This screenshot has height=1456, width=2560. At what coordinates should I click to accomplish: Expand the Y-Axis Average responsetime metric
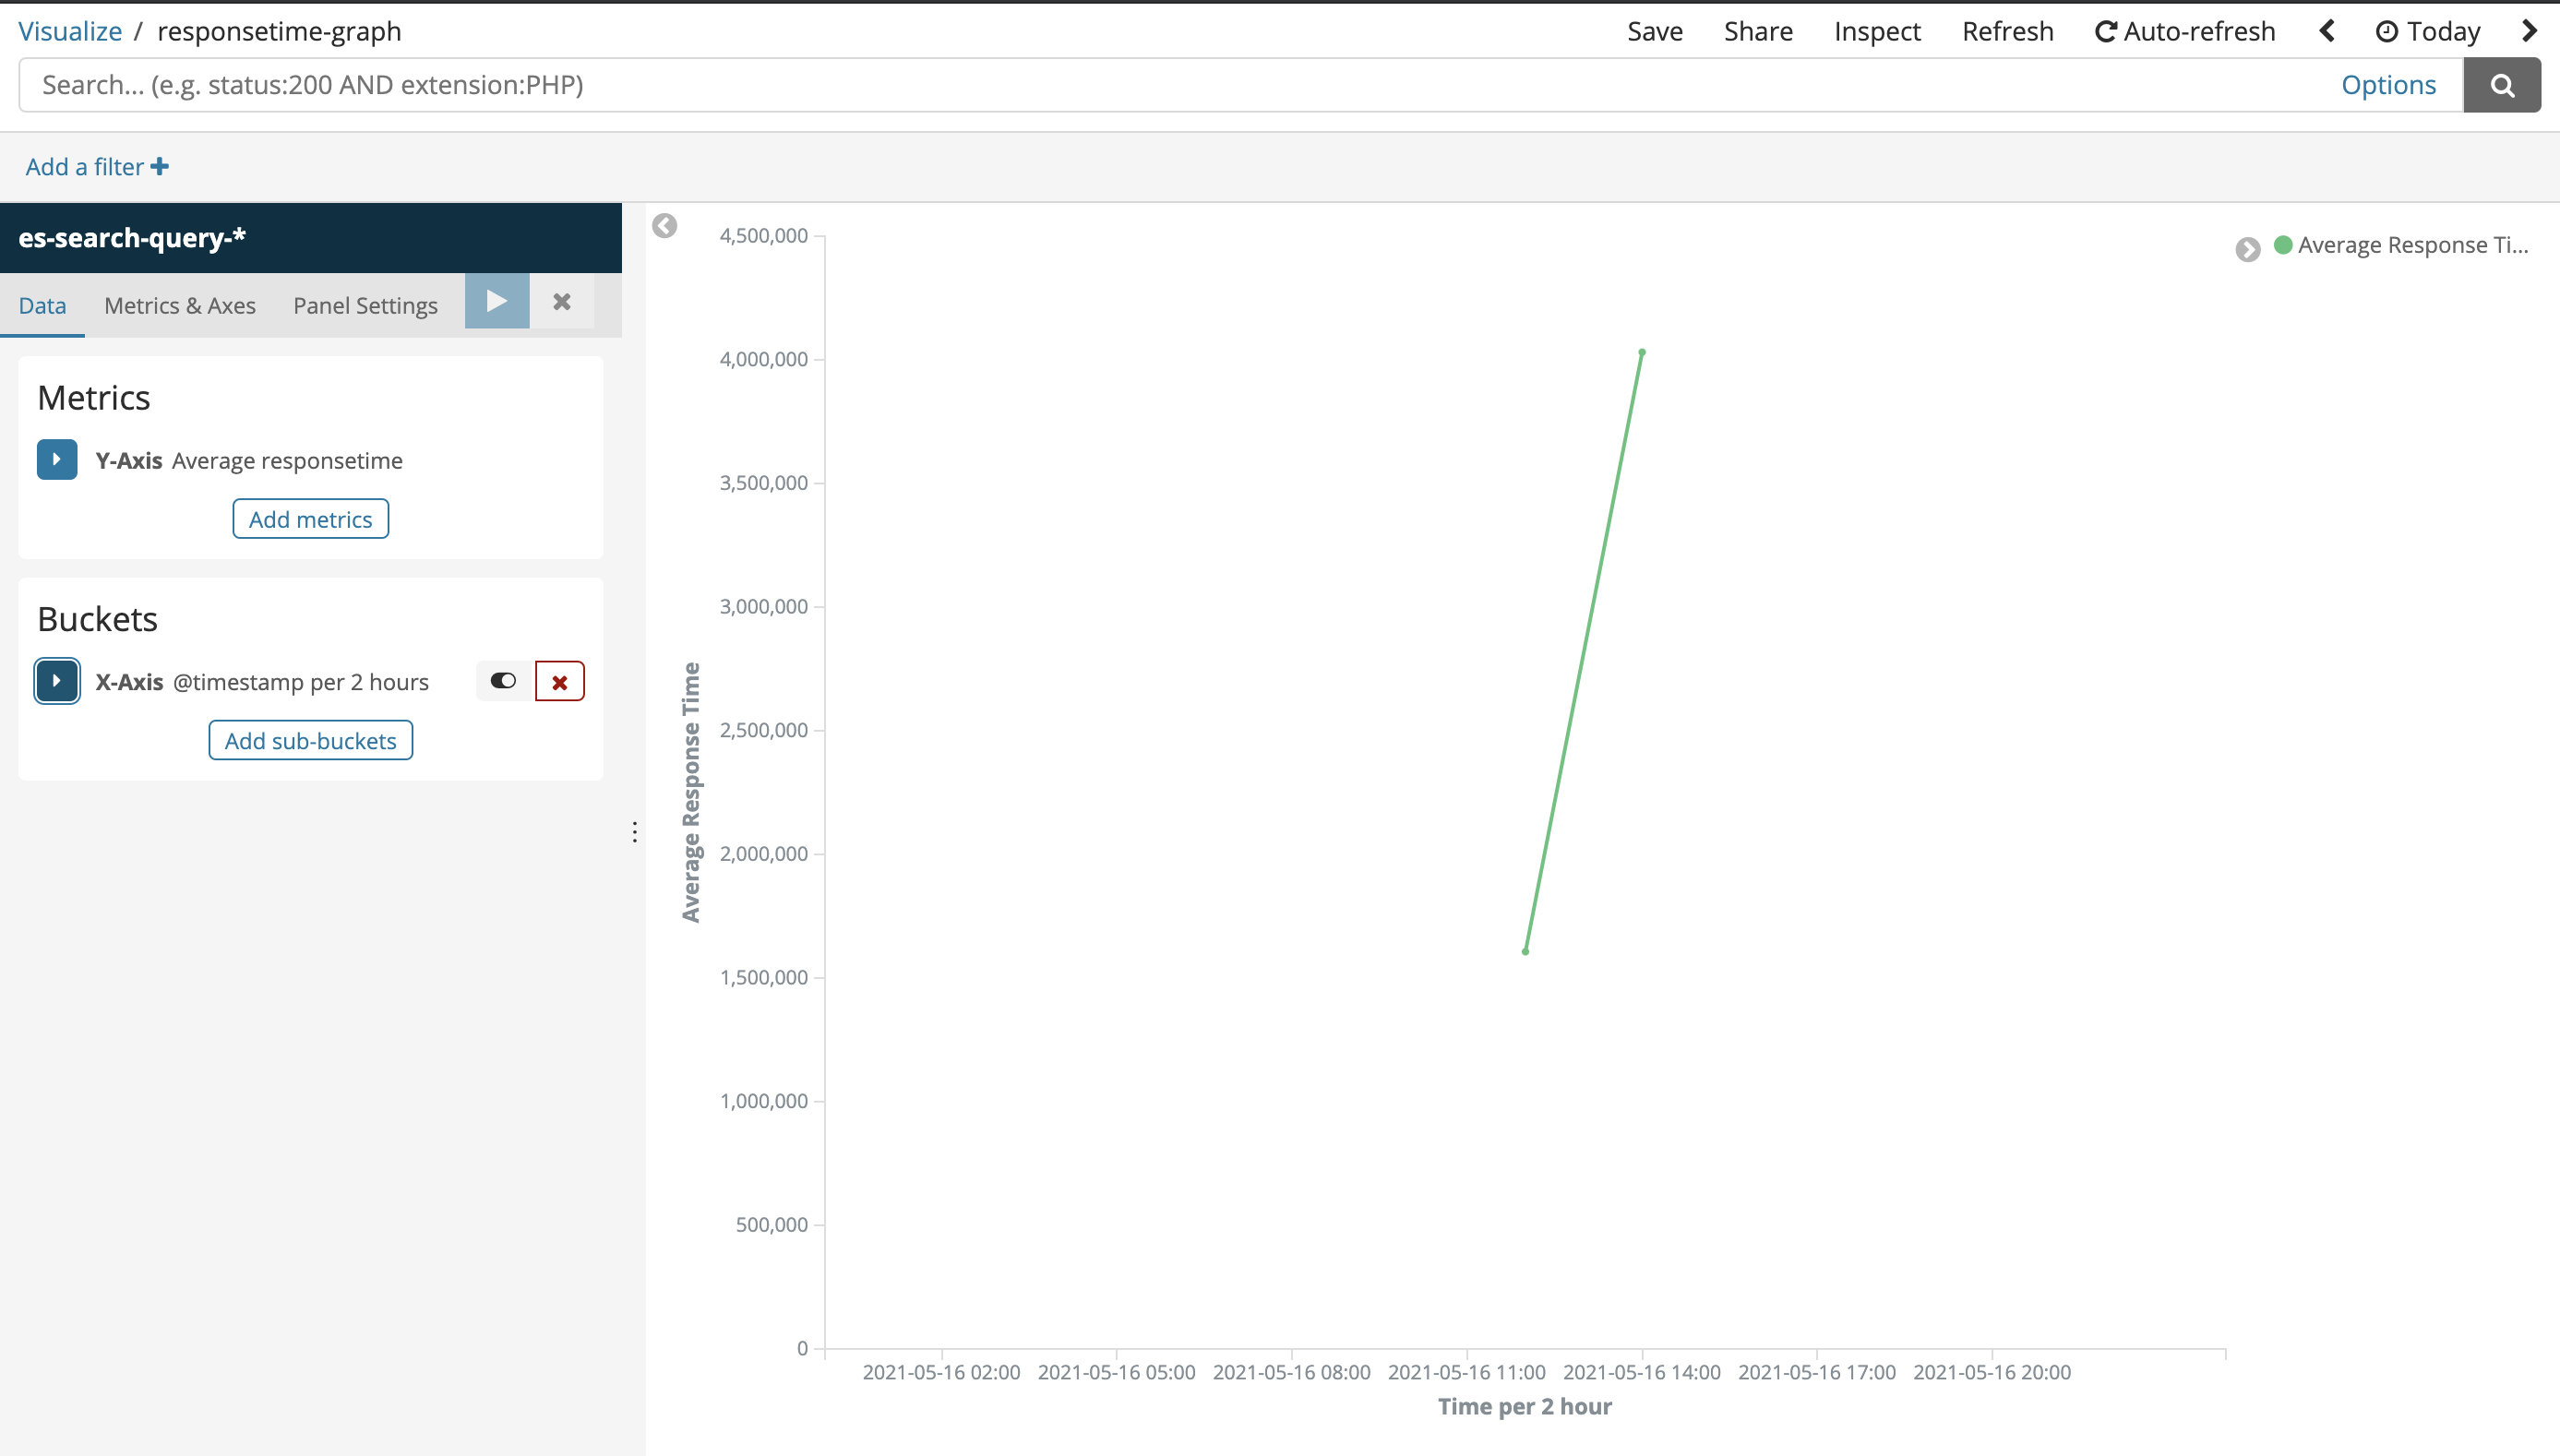click(57, 459)
